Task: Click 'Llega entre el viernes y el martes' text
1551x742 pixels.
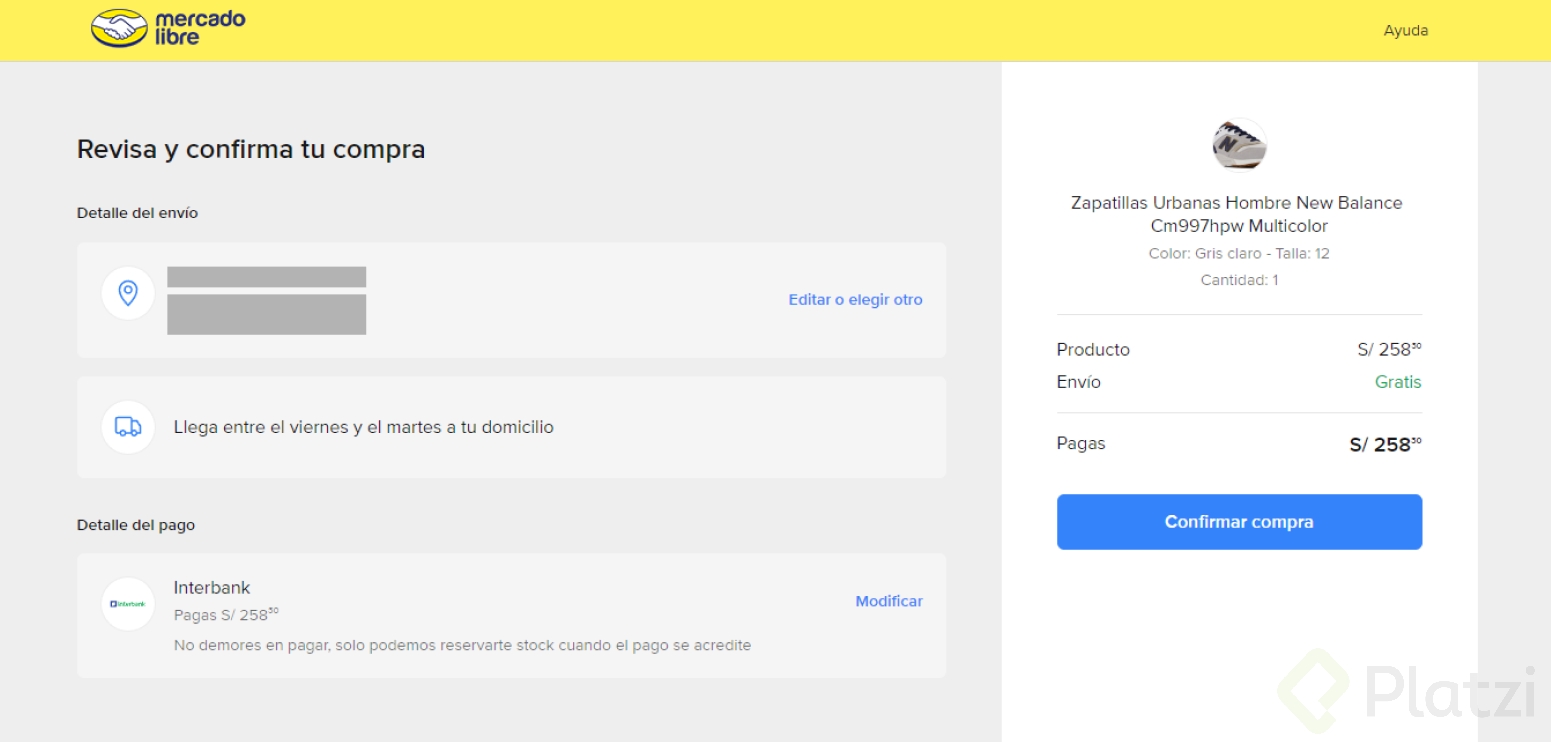Action: [x=363, y=427]
